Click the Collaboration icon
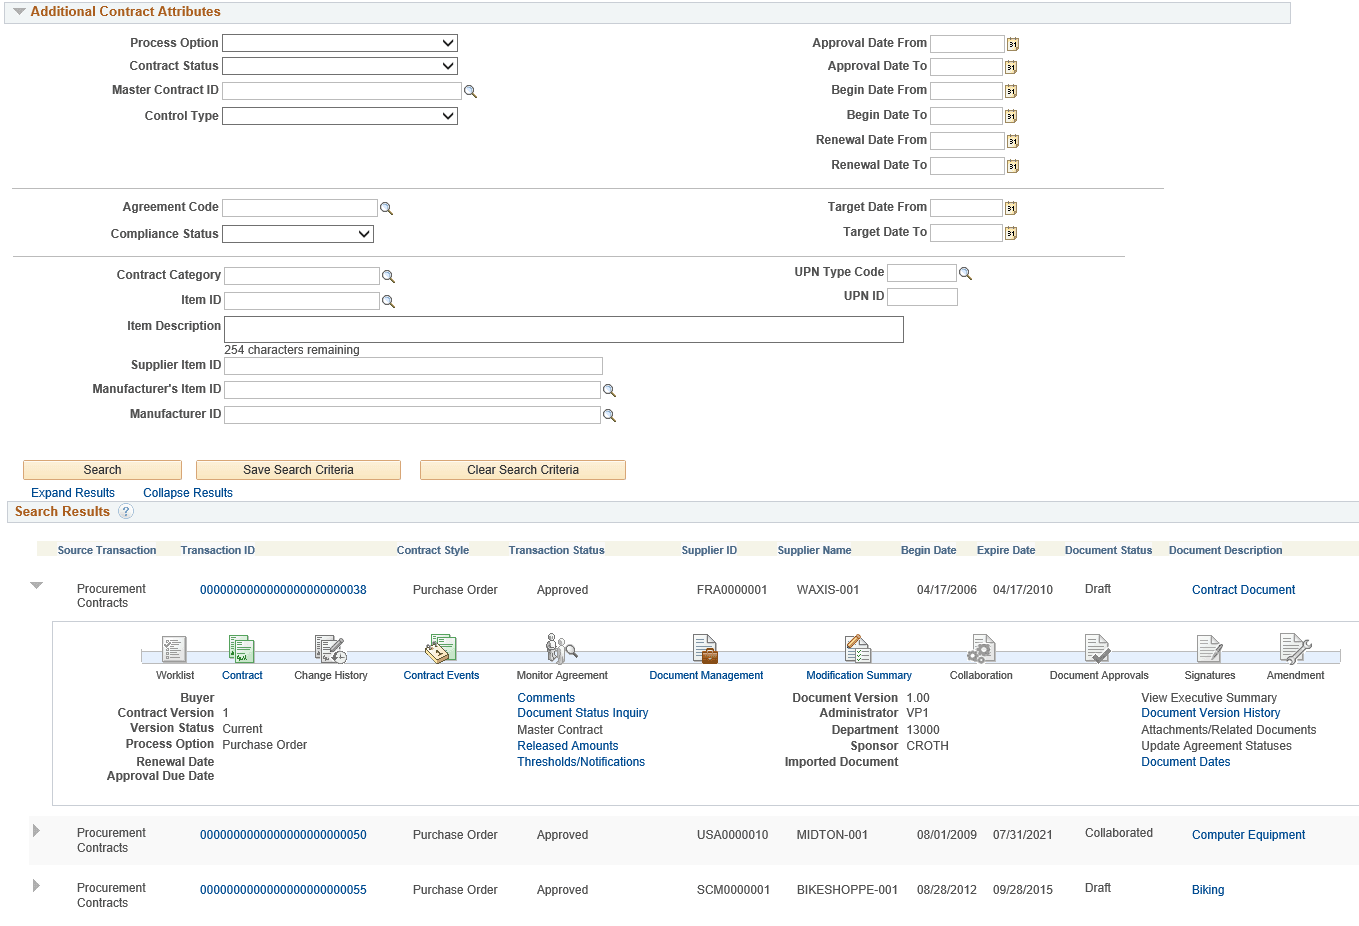Image resolution: width=1359 pixels, height=926 pixels. [980, 648]
